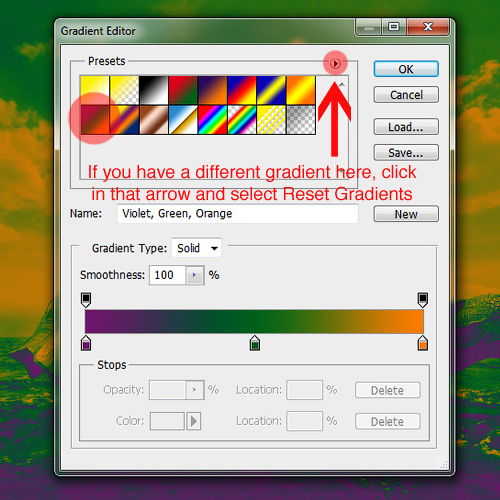This screenshot has width=500, height=500.
Task: Choose the yellow Transparent Stripes preset
Action: coord(271,120)
